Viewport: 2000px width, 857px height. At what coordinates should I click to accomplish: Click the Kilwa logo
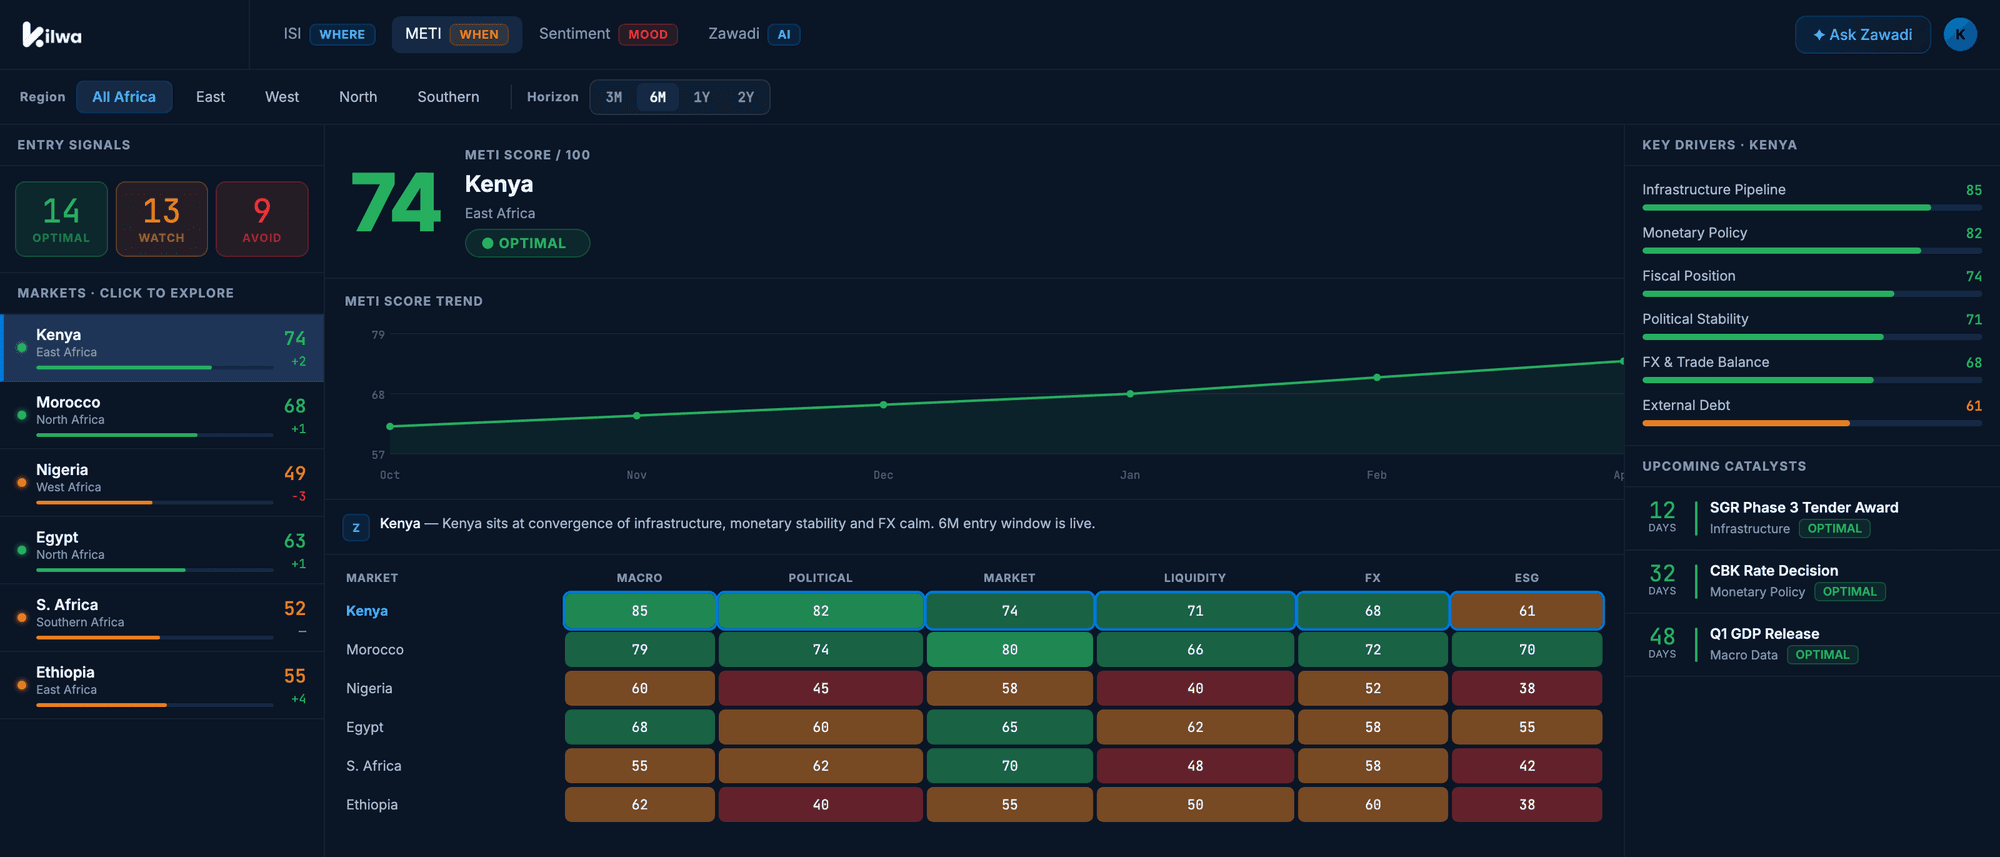point(52,35)
